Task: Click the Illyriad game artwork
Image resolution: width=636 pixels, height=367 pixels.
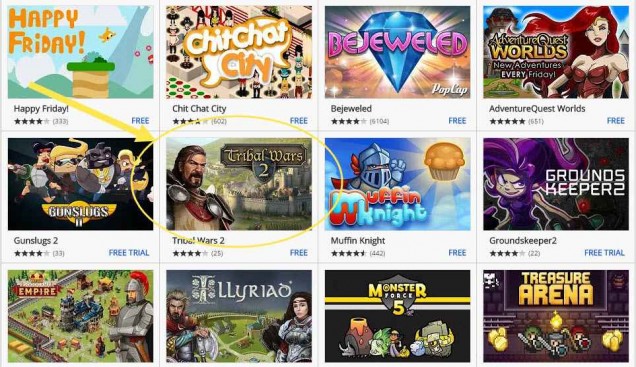Action: pyautogui.click(x=239, y=316)
